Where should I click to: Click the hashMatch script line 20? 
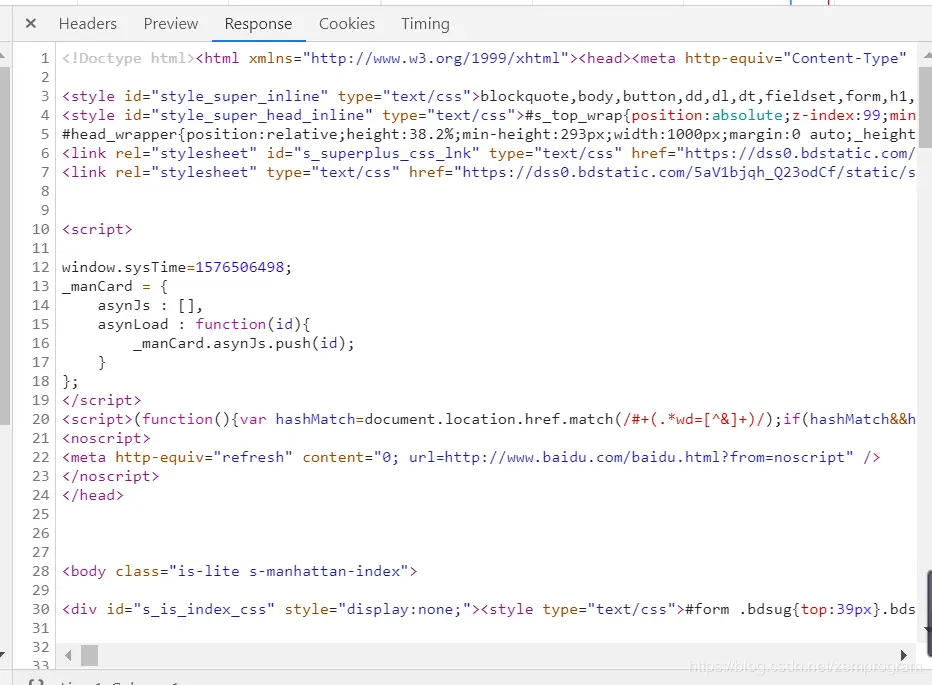[x=489, y=419]
